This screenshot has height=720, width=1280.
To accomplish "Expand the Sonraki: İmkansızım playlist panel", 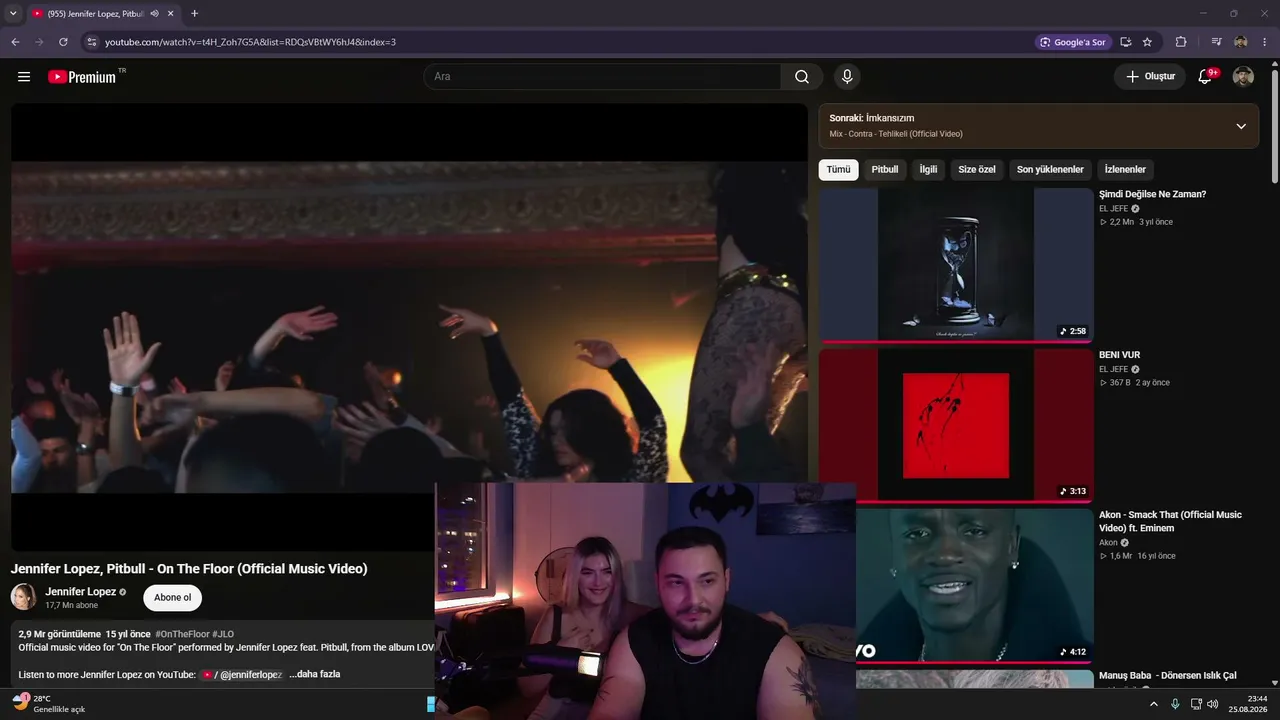I will (1241, 126).
